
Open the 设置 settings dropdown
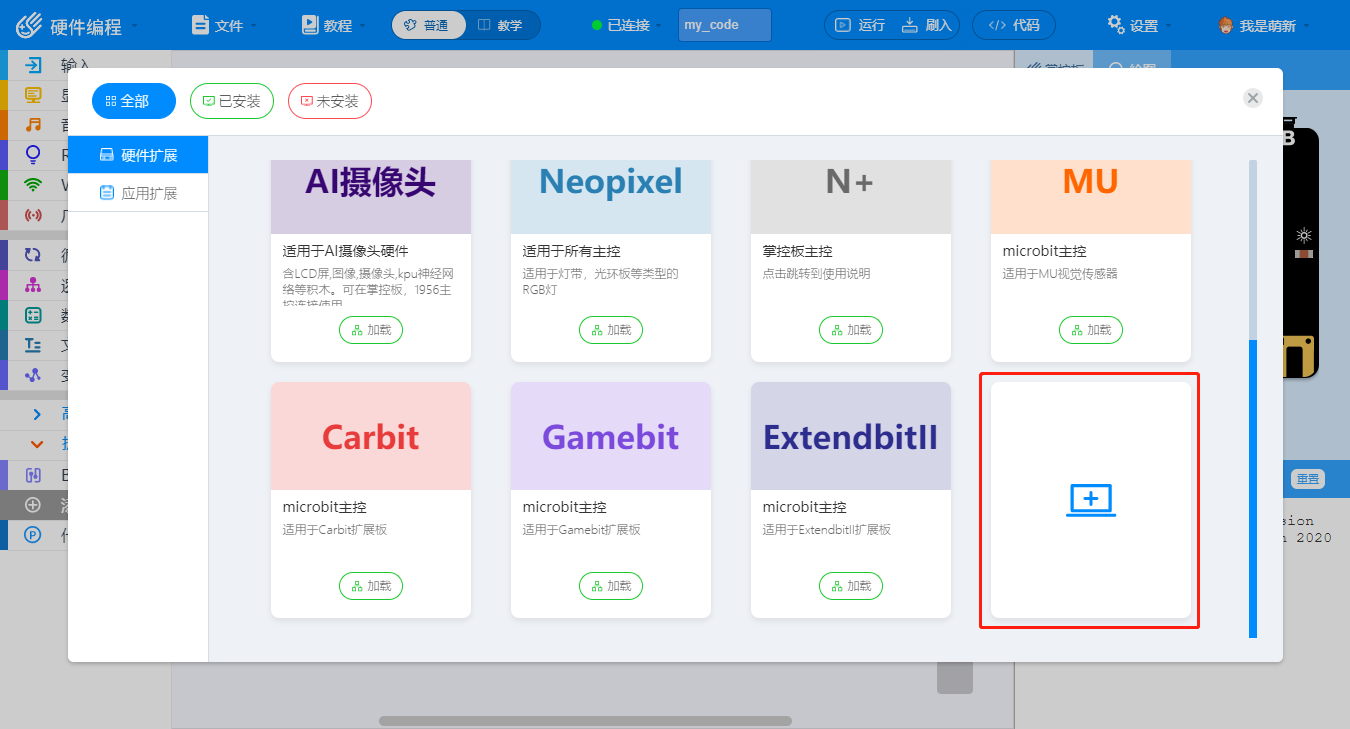(1140, 25)
